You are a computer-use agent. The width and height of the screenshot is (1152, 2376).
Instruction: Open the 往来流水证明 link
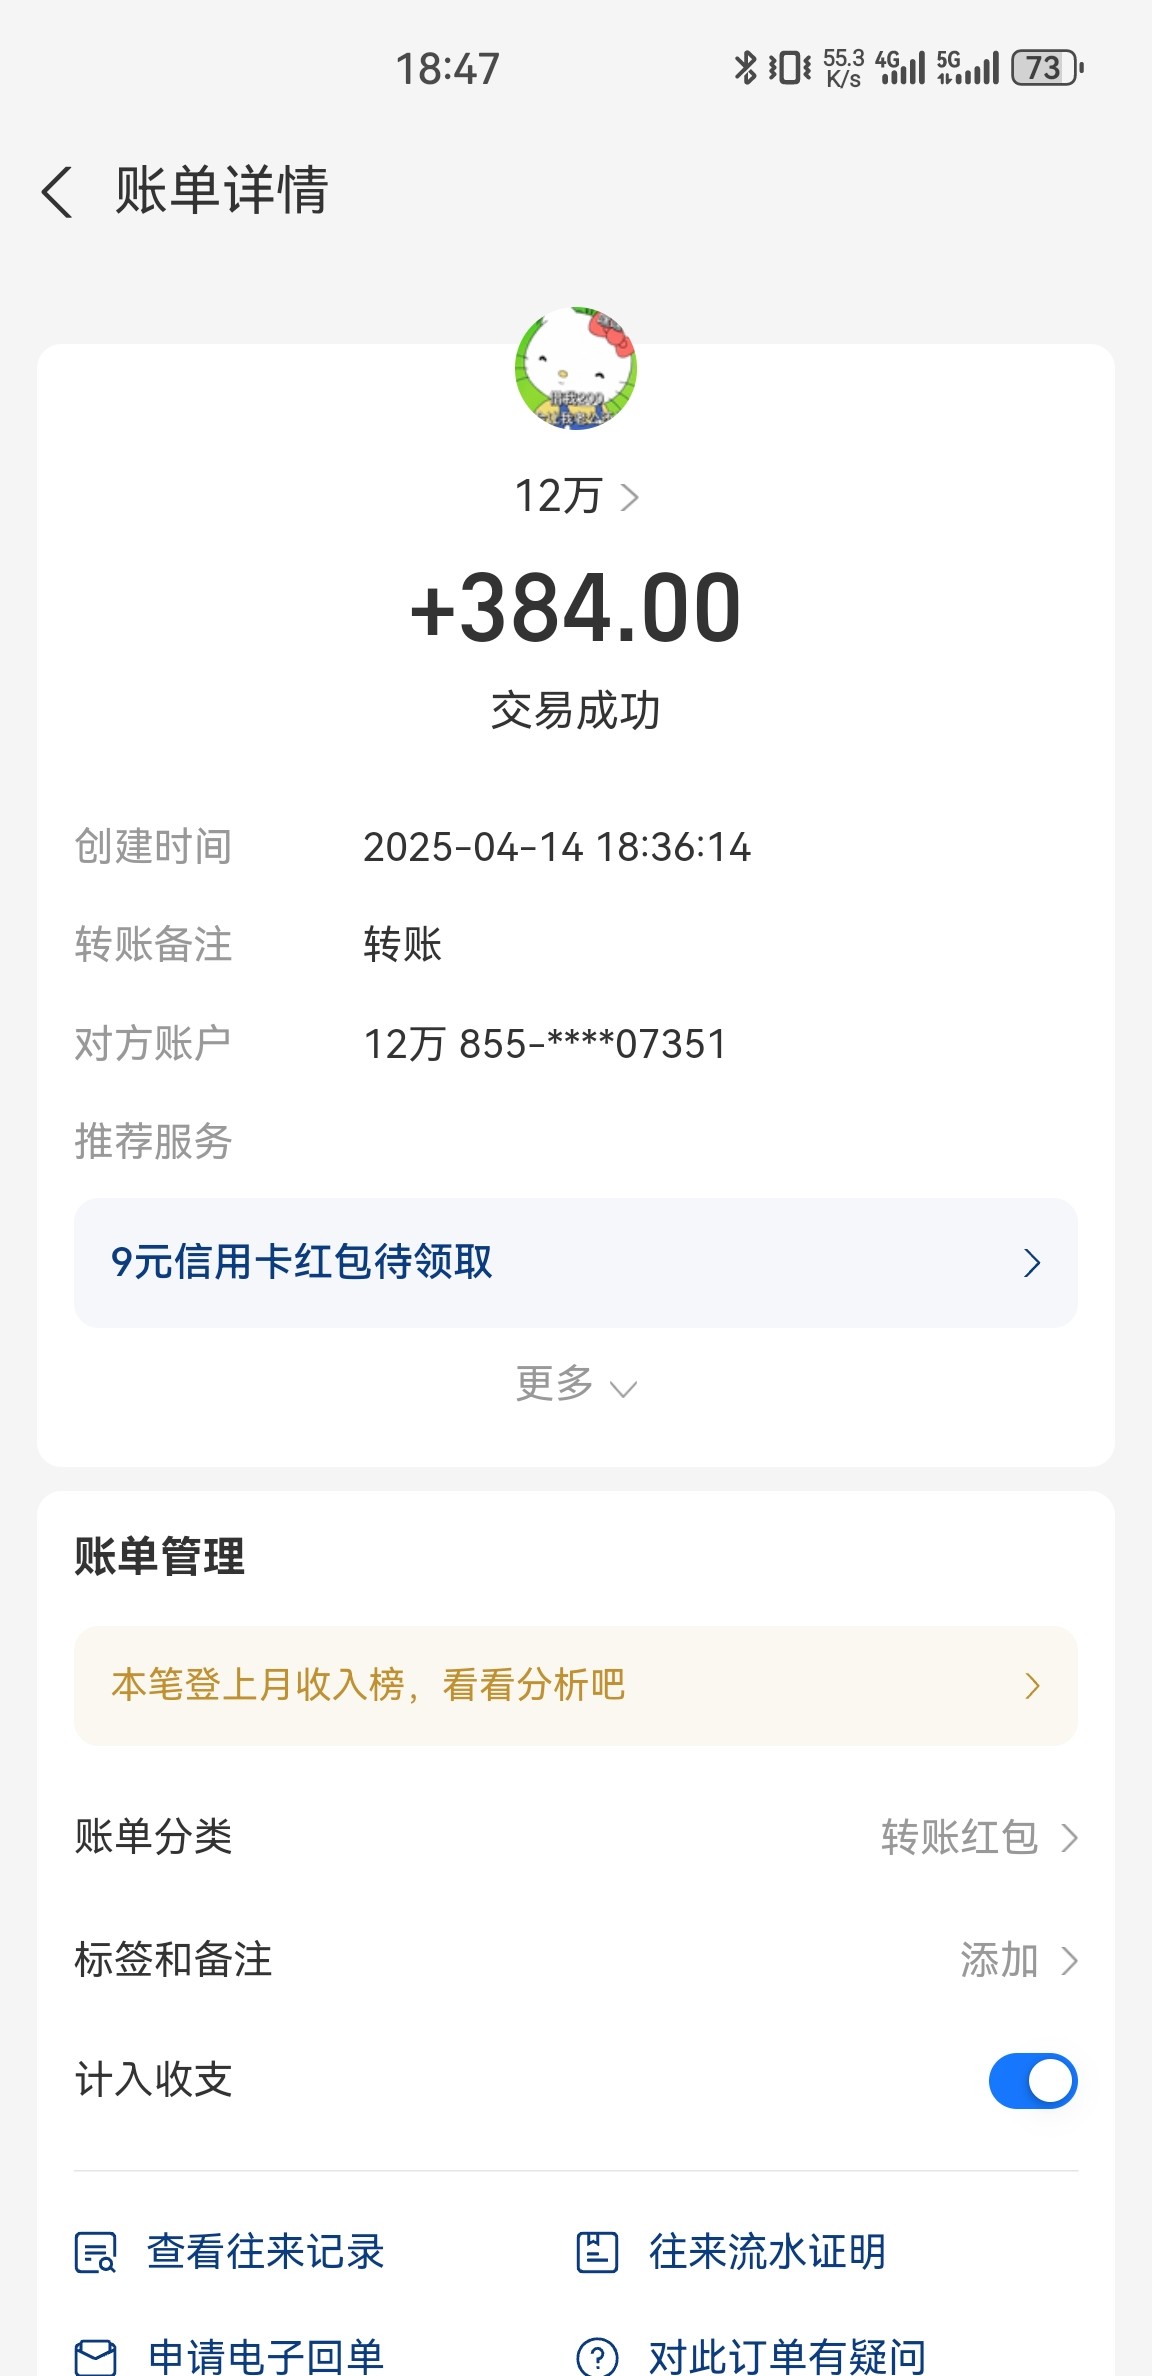pyautogui.click(x=767, y=2252)
